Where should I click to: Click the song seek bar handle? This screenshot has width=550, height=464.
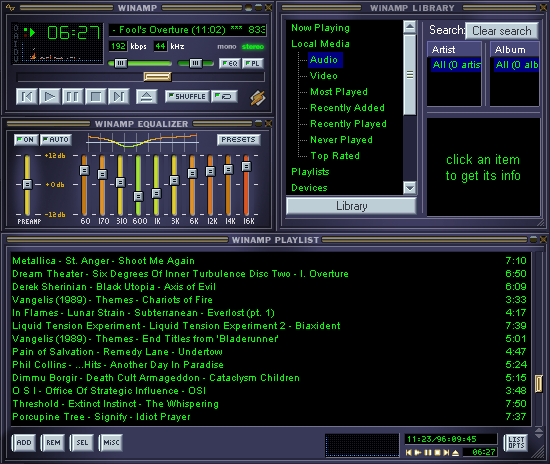[157, 76]
